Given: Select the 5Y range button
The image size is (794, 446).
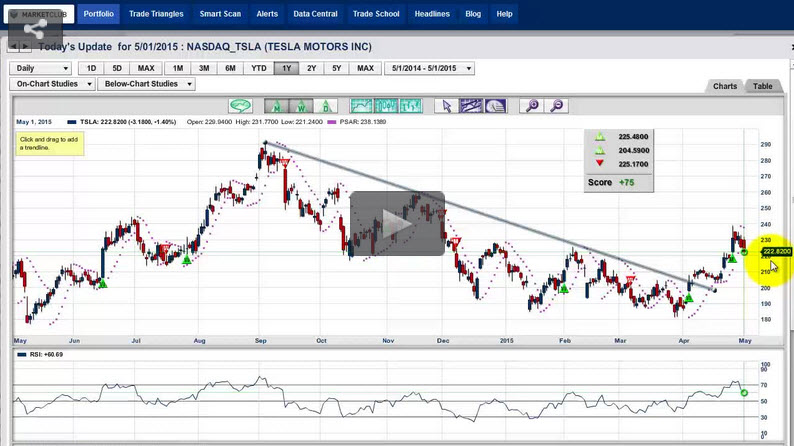Looking at the screenshot, I should tap(337, 68).
